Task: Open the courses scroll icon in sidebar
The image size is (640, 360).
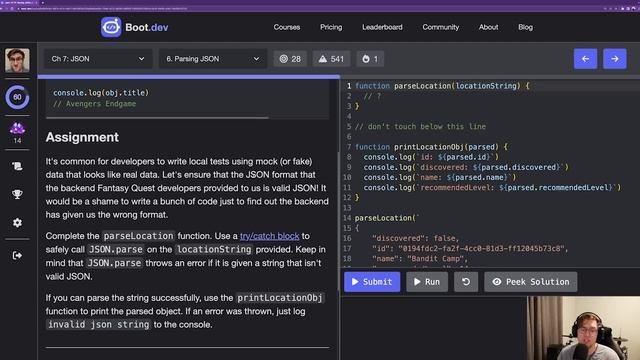Action: point(17,166)
